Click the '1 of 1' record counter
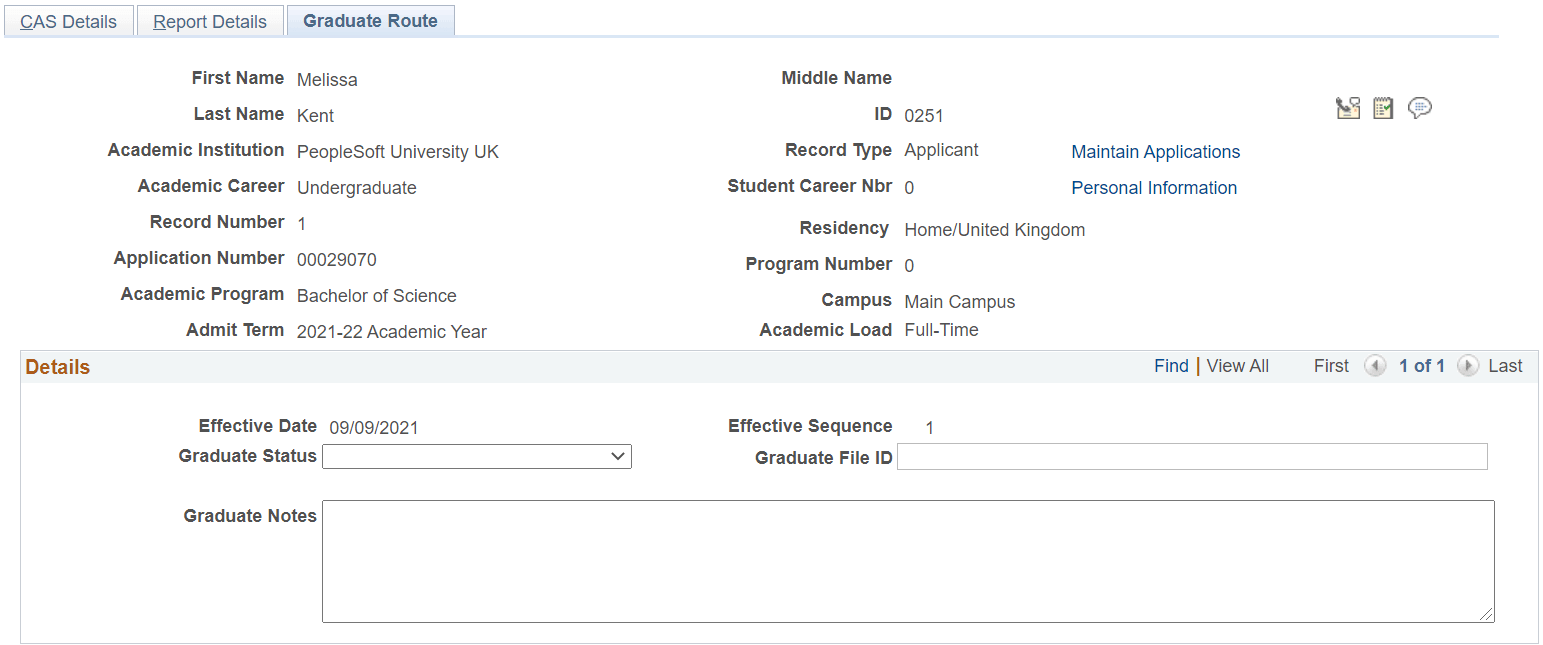 (x=1421, y=365)
